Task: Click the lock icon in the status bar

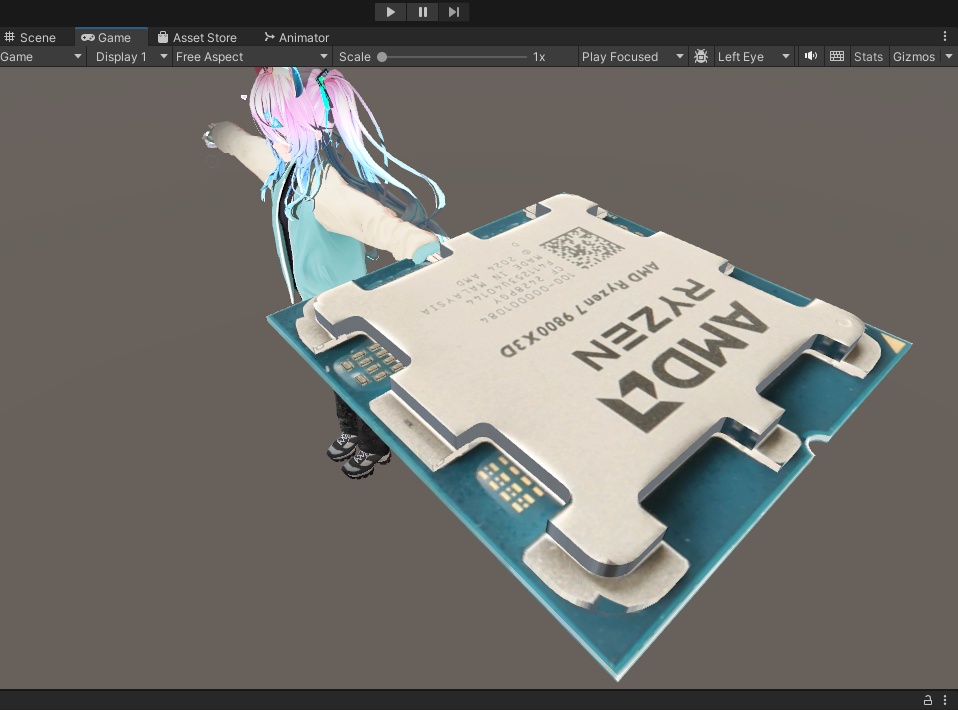Action: 927,700
